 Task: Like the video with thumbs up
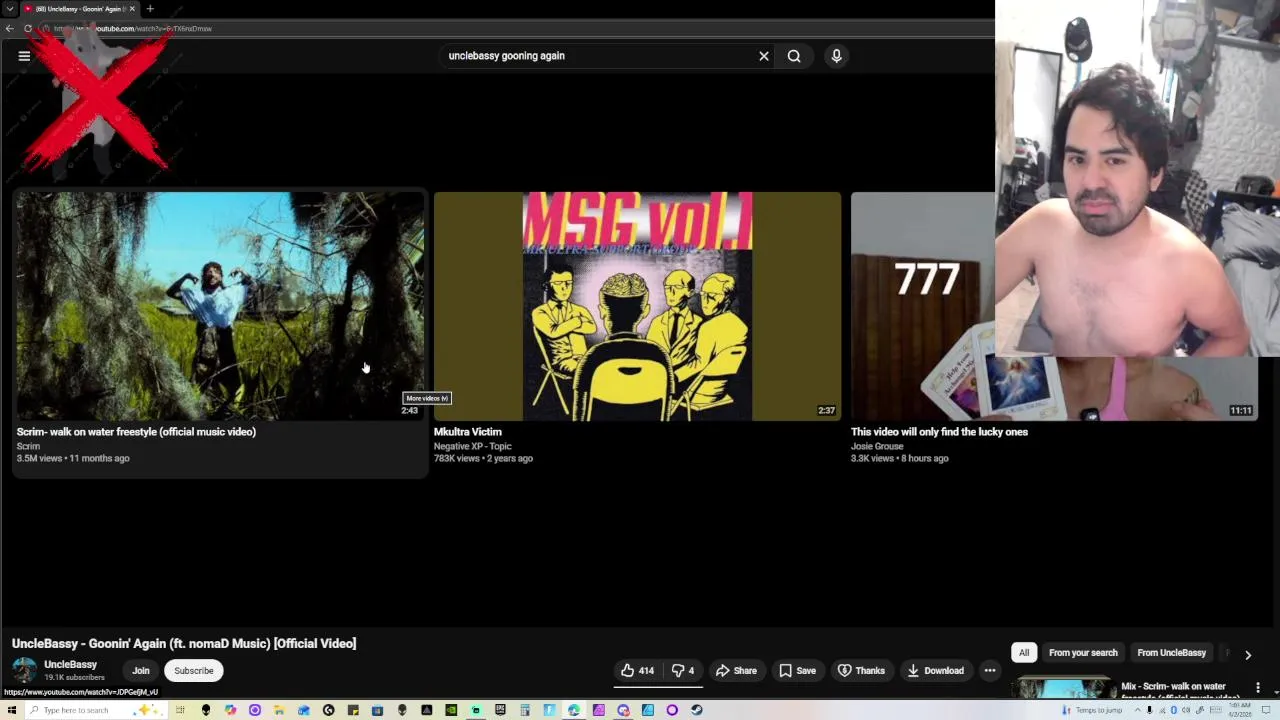[637, 671]
